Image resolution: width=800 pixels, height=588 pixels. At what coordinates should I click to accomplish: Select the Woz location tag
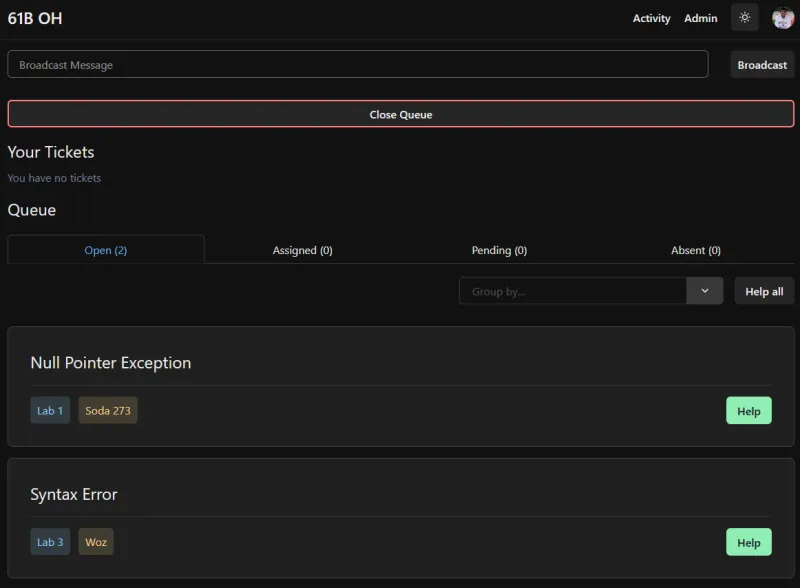point(96,542)
